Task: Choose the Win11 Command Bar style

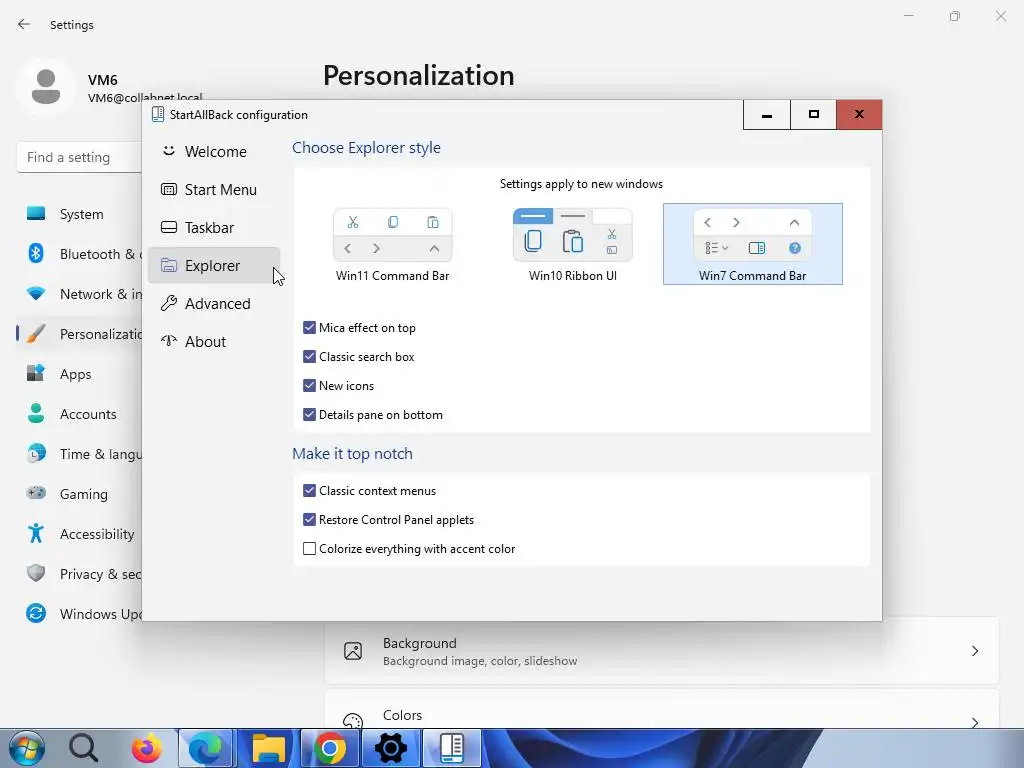Action: pyautogui.click(x=392, y=244)
